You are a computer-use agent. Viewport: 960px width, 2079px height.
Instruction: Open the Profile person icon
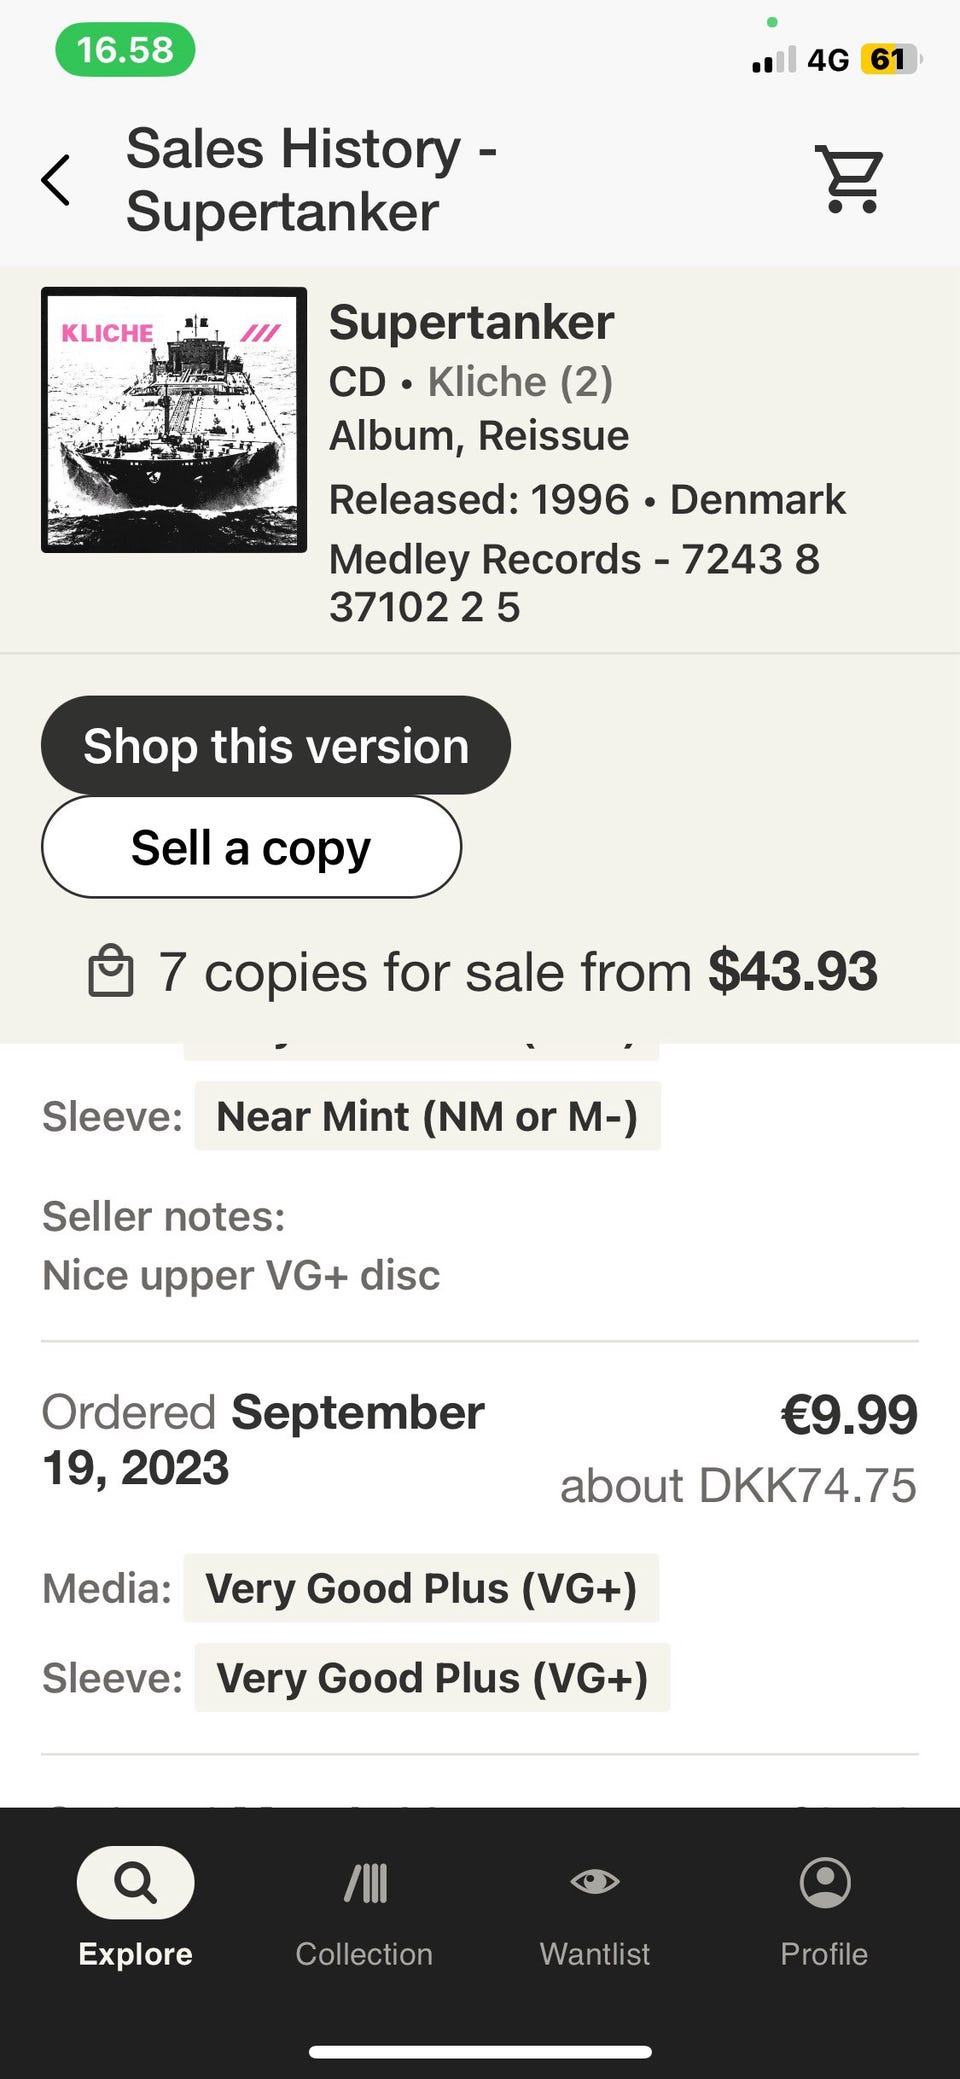825,1883
